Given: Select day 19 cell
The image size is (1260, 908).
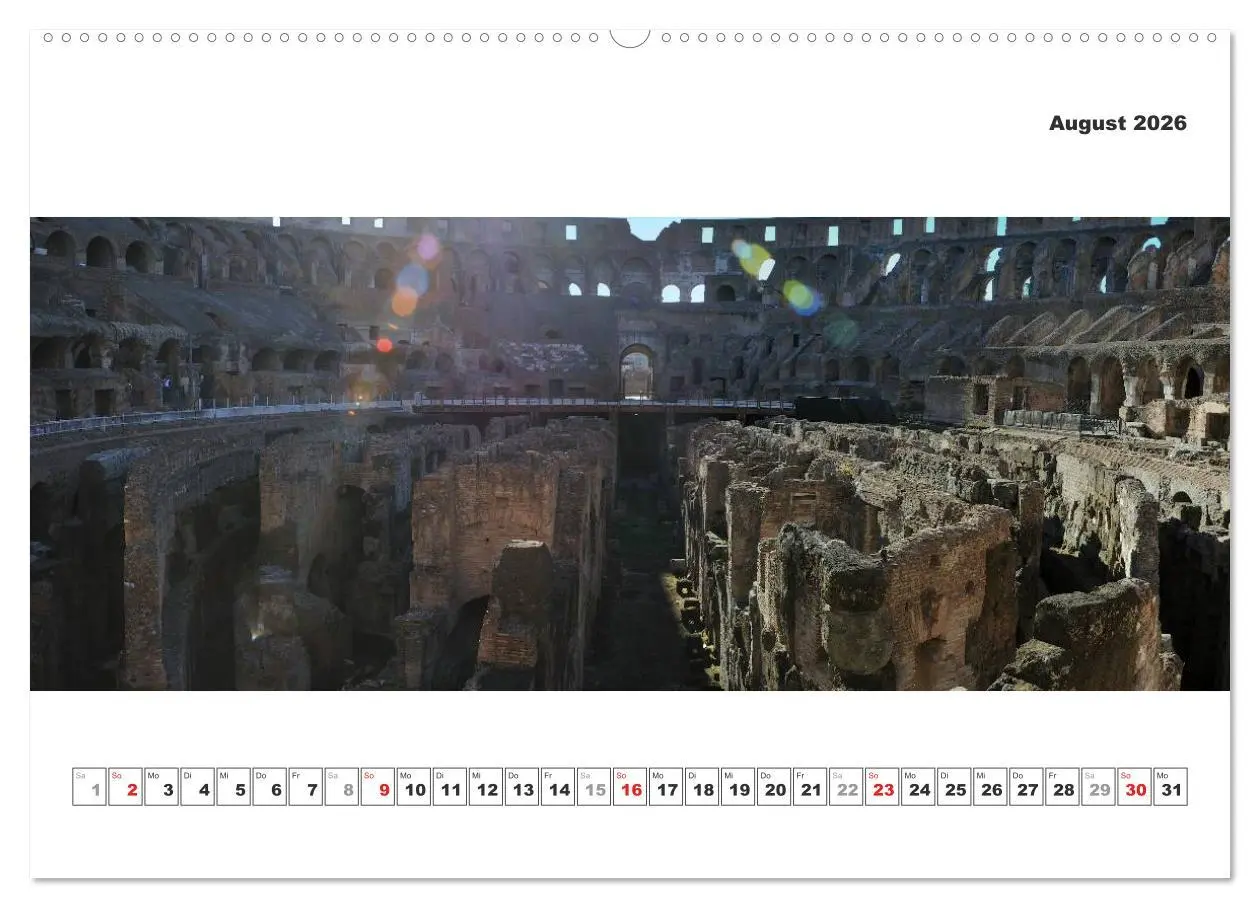Looking at the screenshot, I should (x=737, y=786).
